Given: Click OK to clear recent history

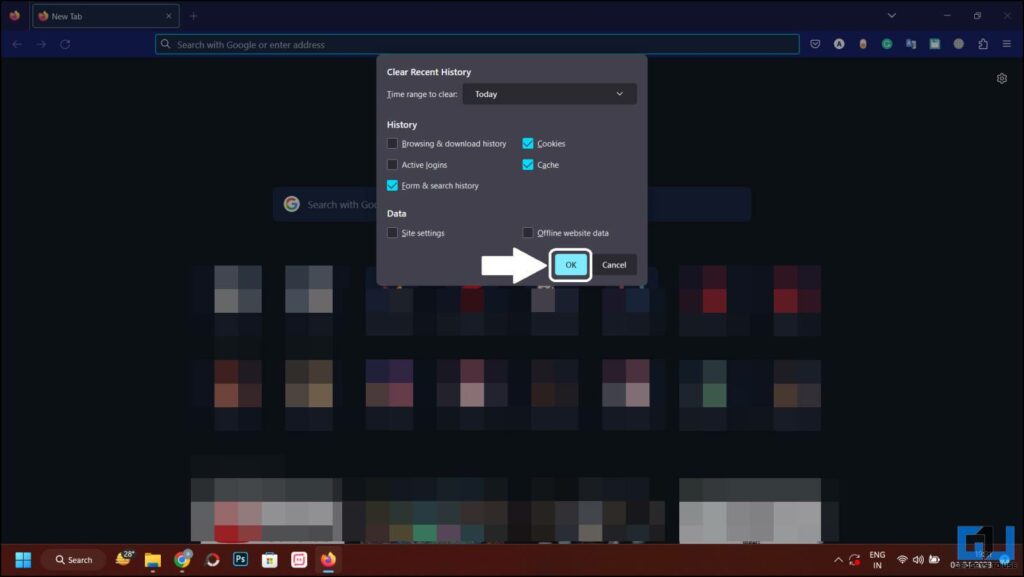Looking at the screenshot, I should [570, 264].
